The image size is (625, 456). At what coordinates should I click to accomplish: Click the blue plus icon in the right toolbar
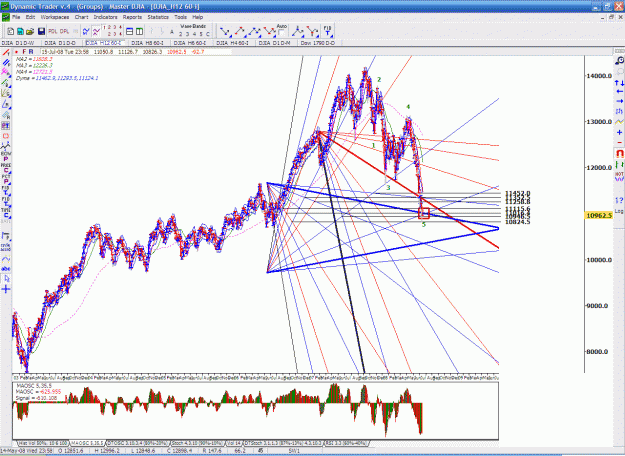pos(619,132)
